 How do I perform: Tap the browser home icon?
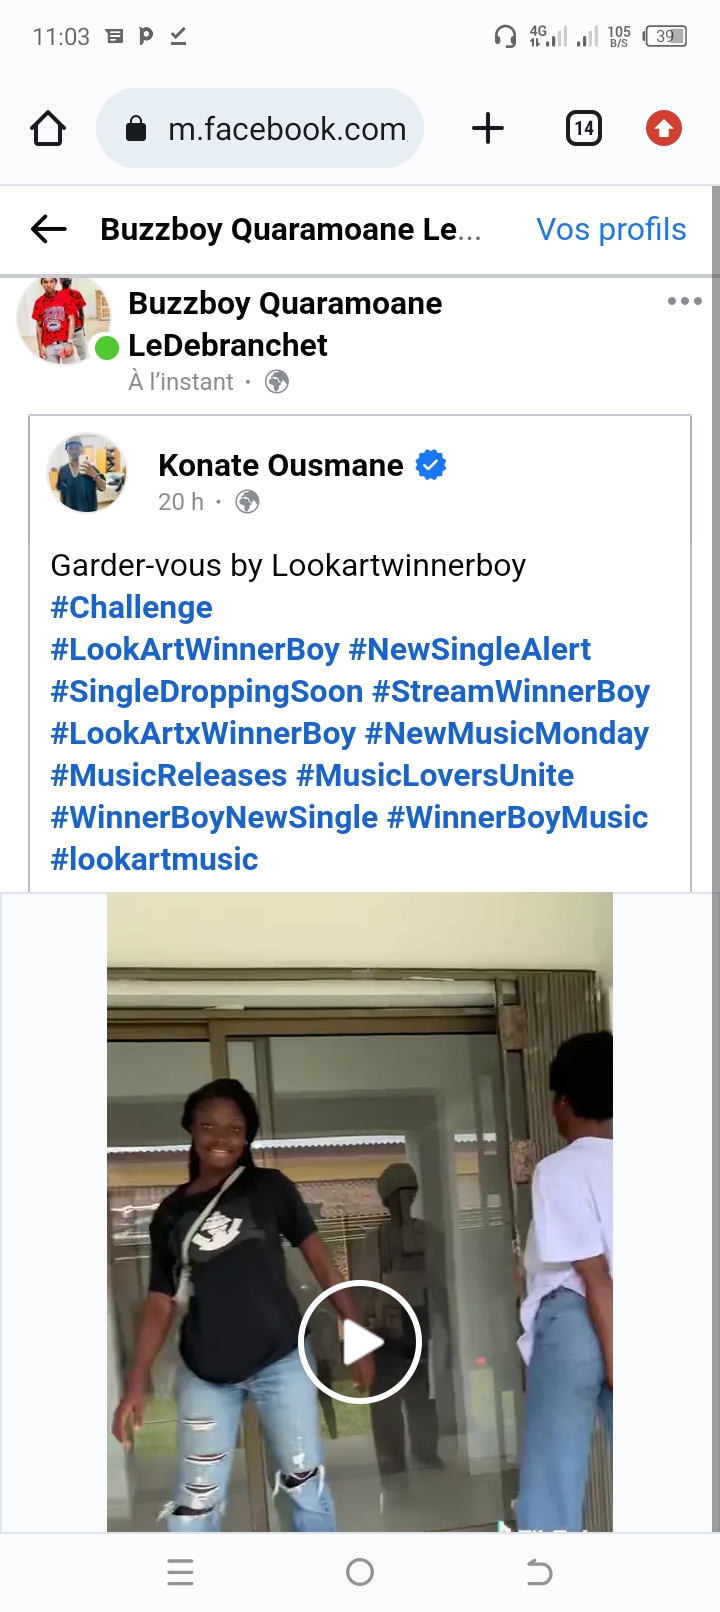[48, 129]
